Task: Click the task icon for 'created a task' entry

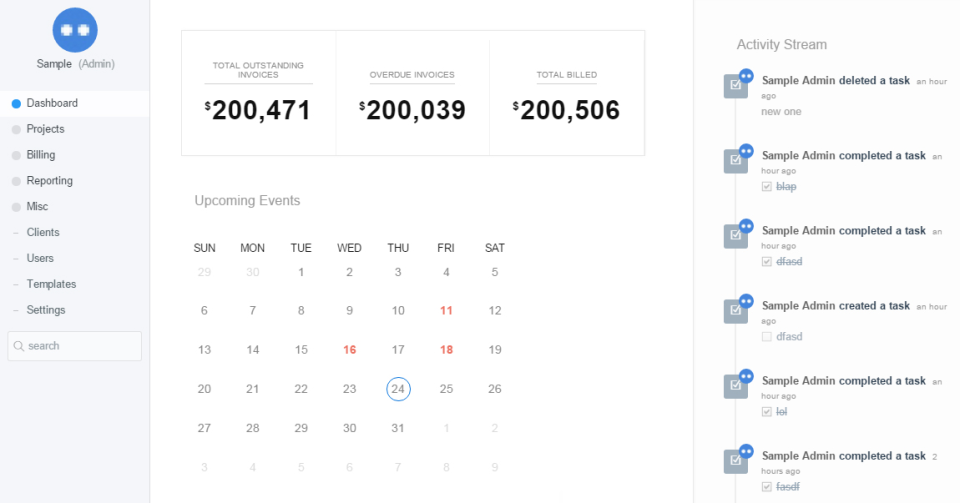Action: (x=735, y=311)
